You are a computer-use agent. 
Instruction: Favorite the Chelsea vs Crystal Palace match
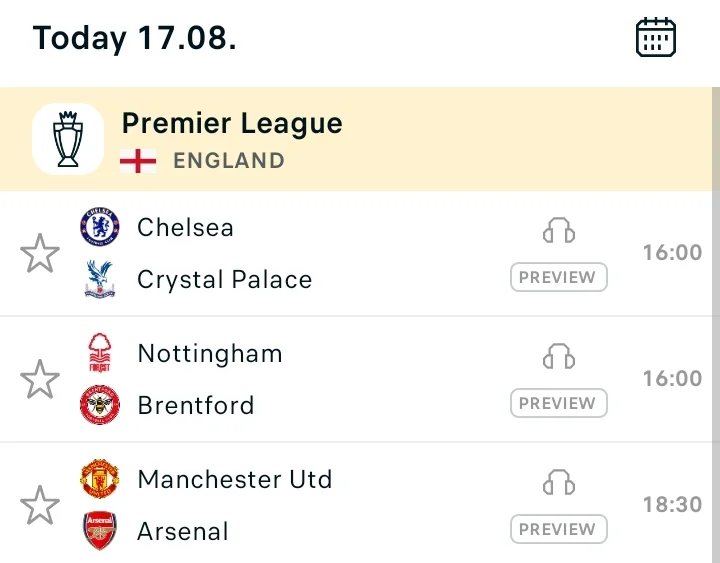pyautogui.click(x=40, y=253)
